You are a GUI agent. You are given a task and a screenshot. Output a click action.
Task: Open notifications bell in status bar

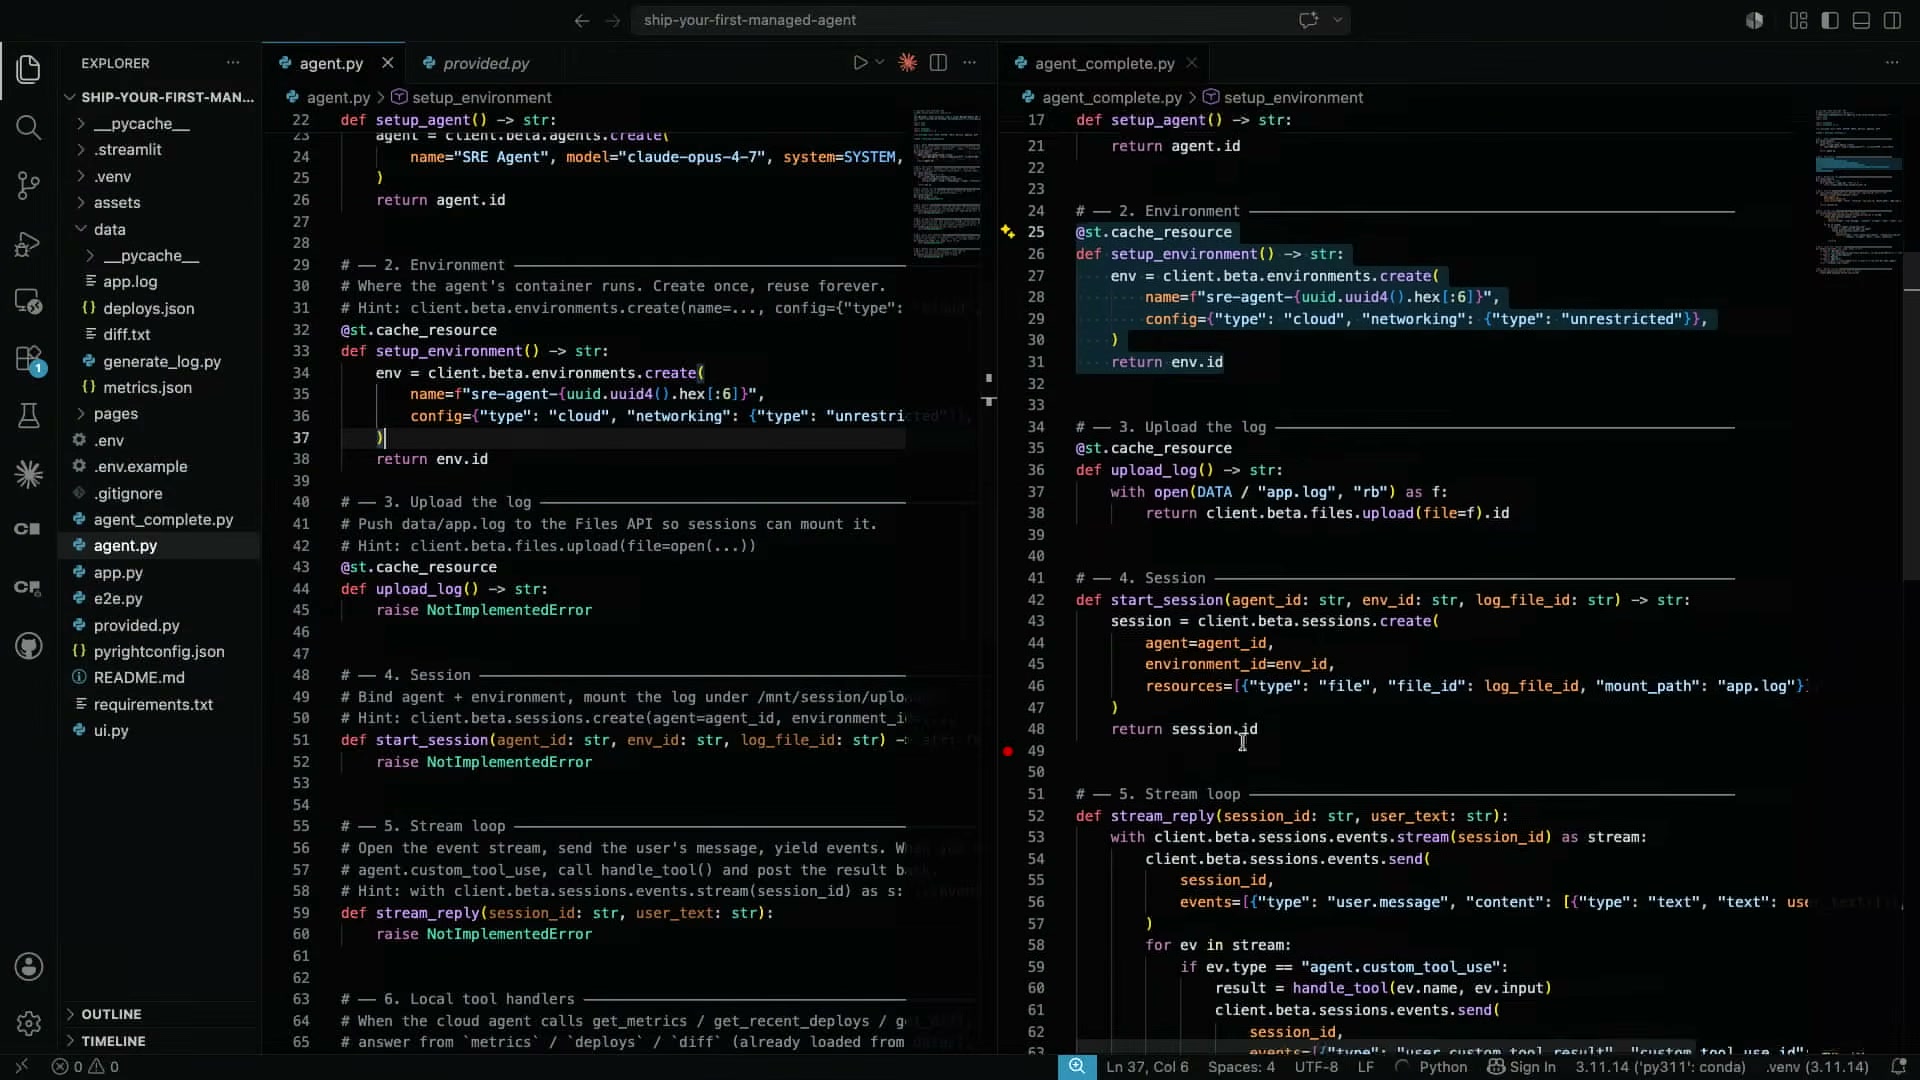(x=1898, y=1067)
